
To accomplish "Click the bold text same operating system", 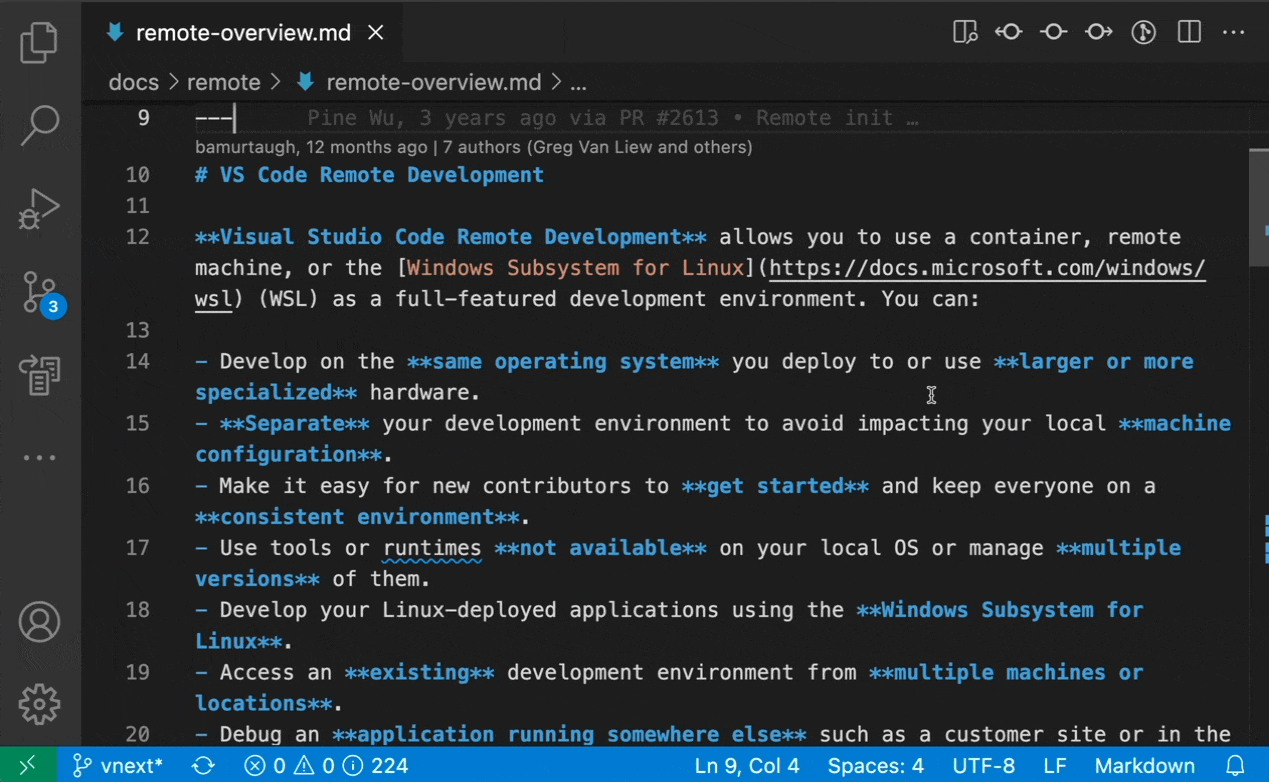I will 563,361.
